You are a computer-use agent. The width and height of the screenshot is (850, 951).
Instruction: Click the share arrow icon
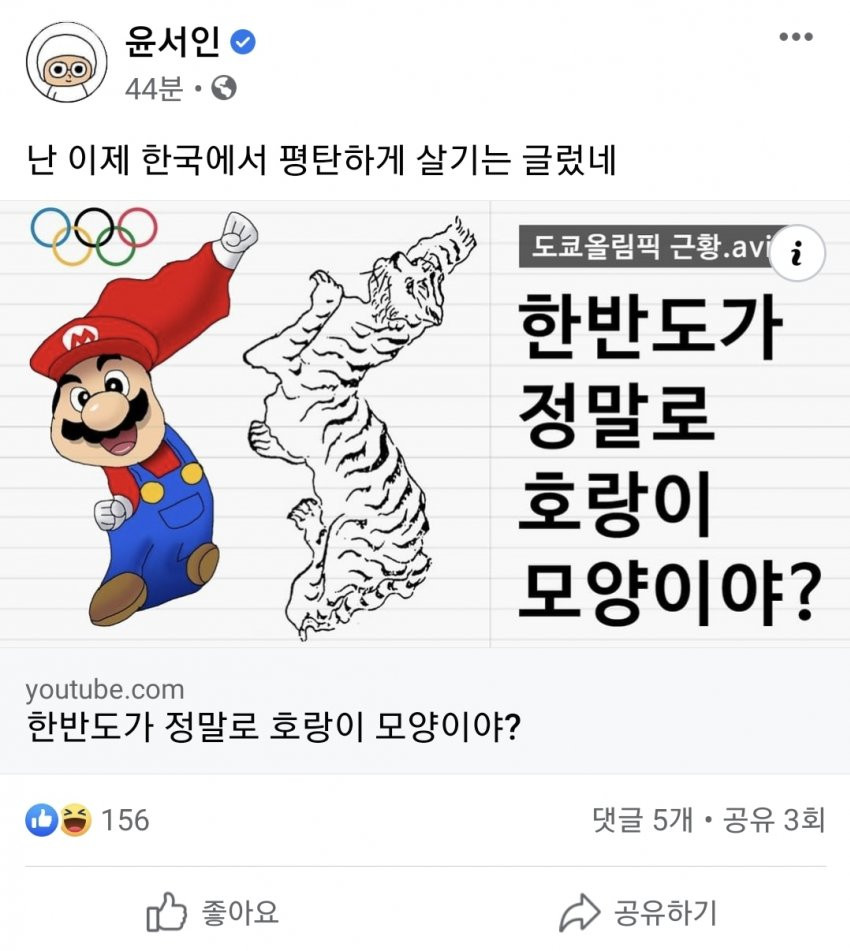coord(579,912)
